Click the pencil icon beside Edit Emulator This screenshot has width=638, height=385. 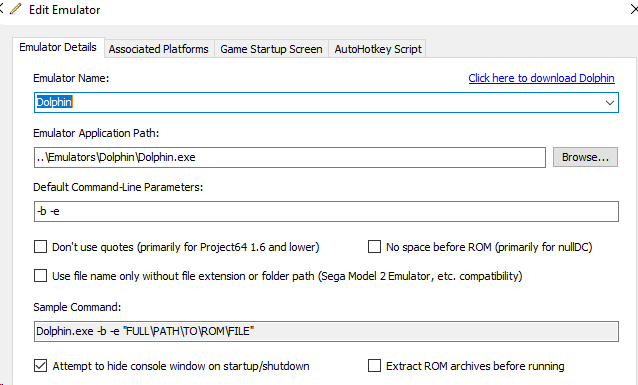(x=16, y=9)
